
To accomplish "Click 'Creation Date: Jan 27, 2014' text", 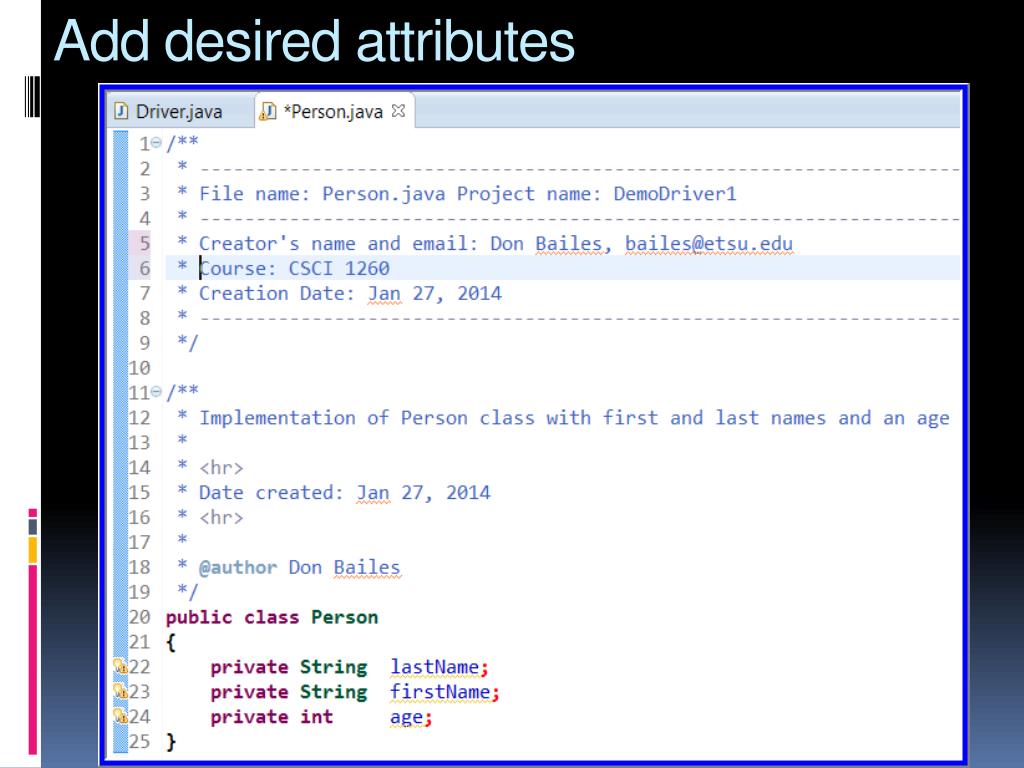I will [350, 293].
